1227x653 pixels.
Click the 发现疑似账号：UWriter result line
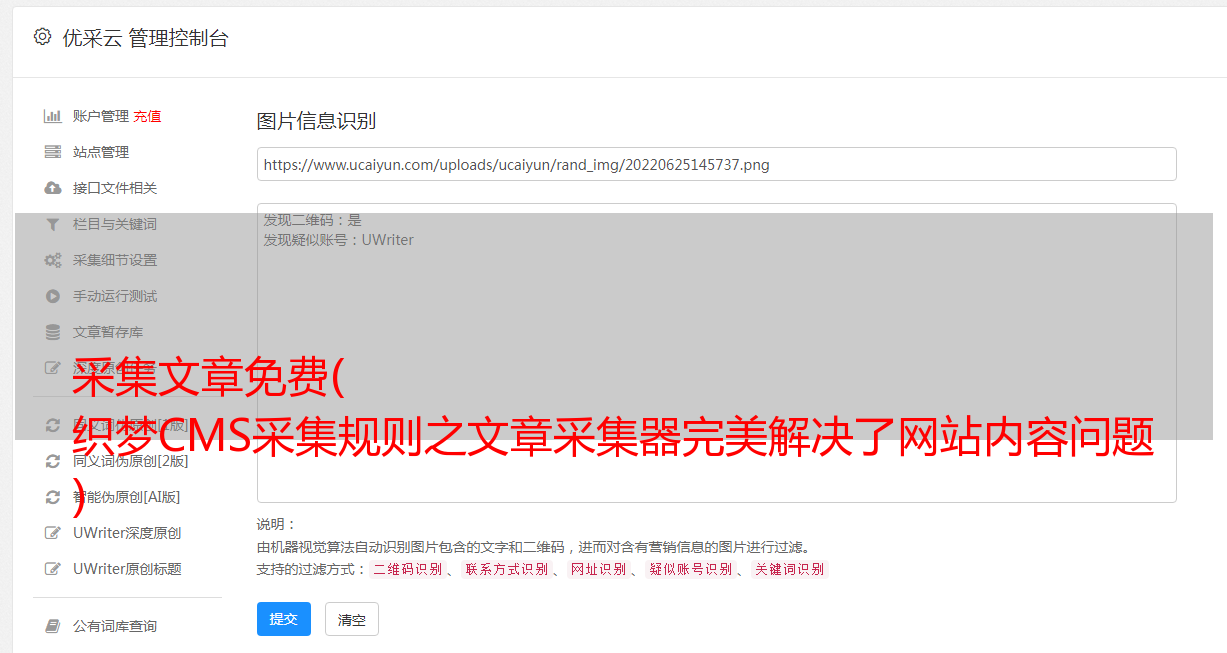tap(338, 240)
